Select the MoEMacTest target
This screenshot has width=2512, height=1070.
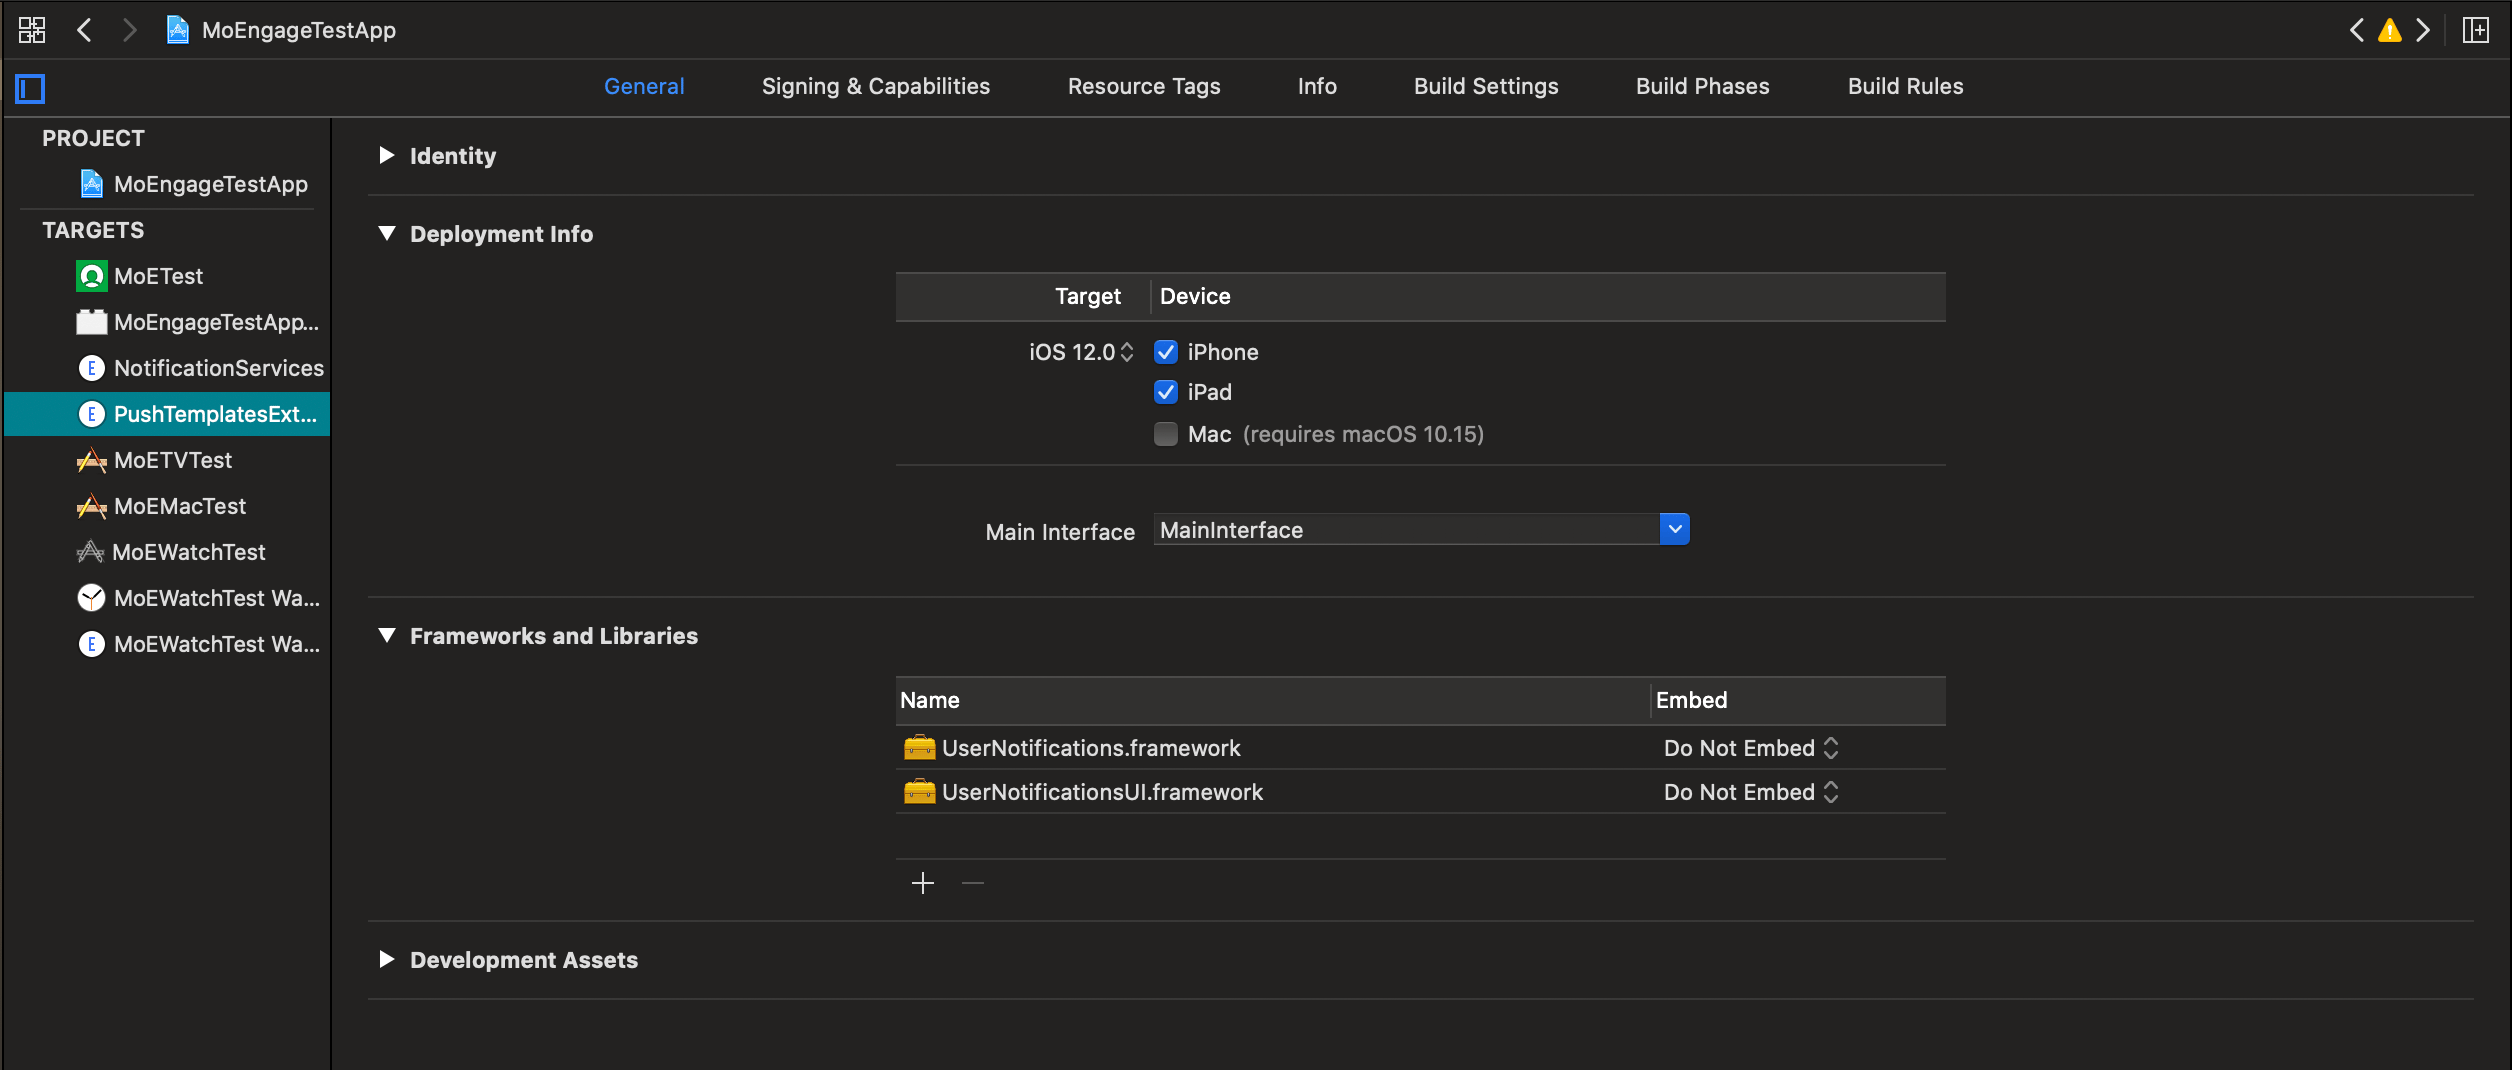tap(162, 506)
